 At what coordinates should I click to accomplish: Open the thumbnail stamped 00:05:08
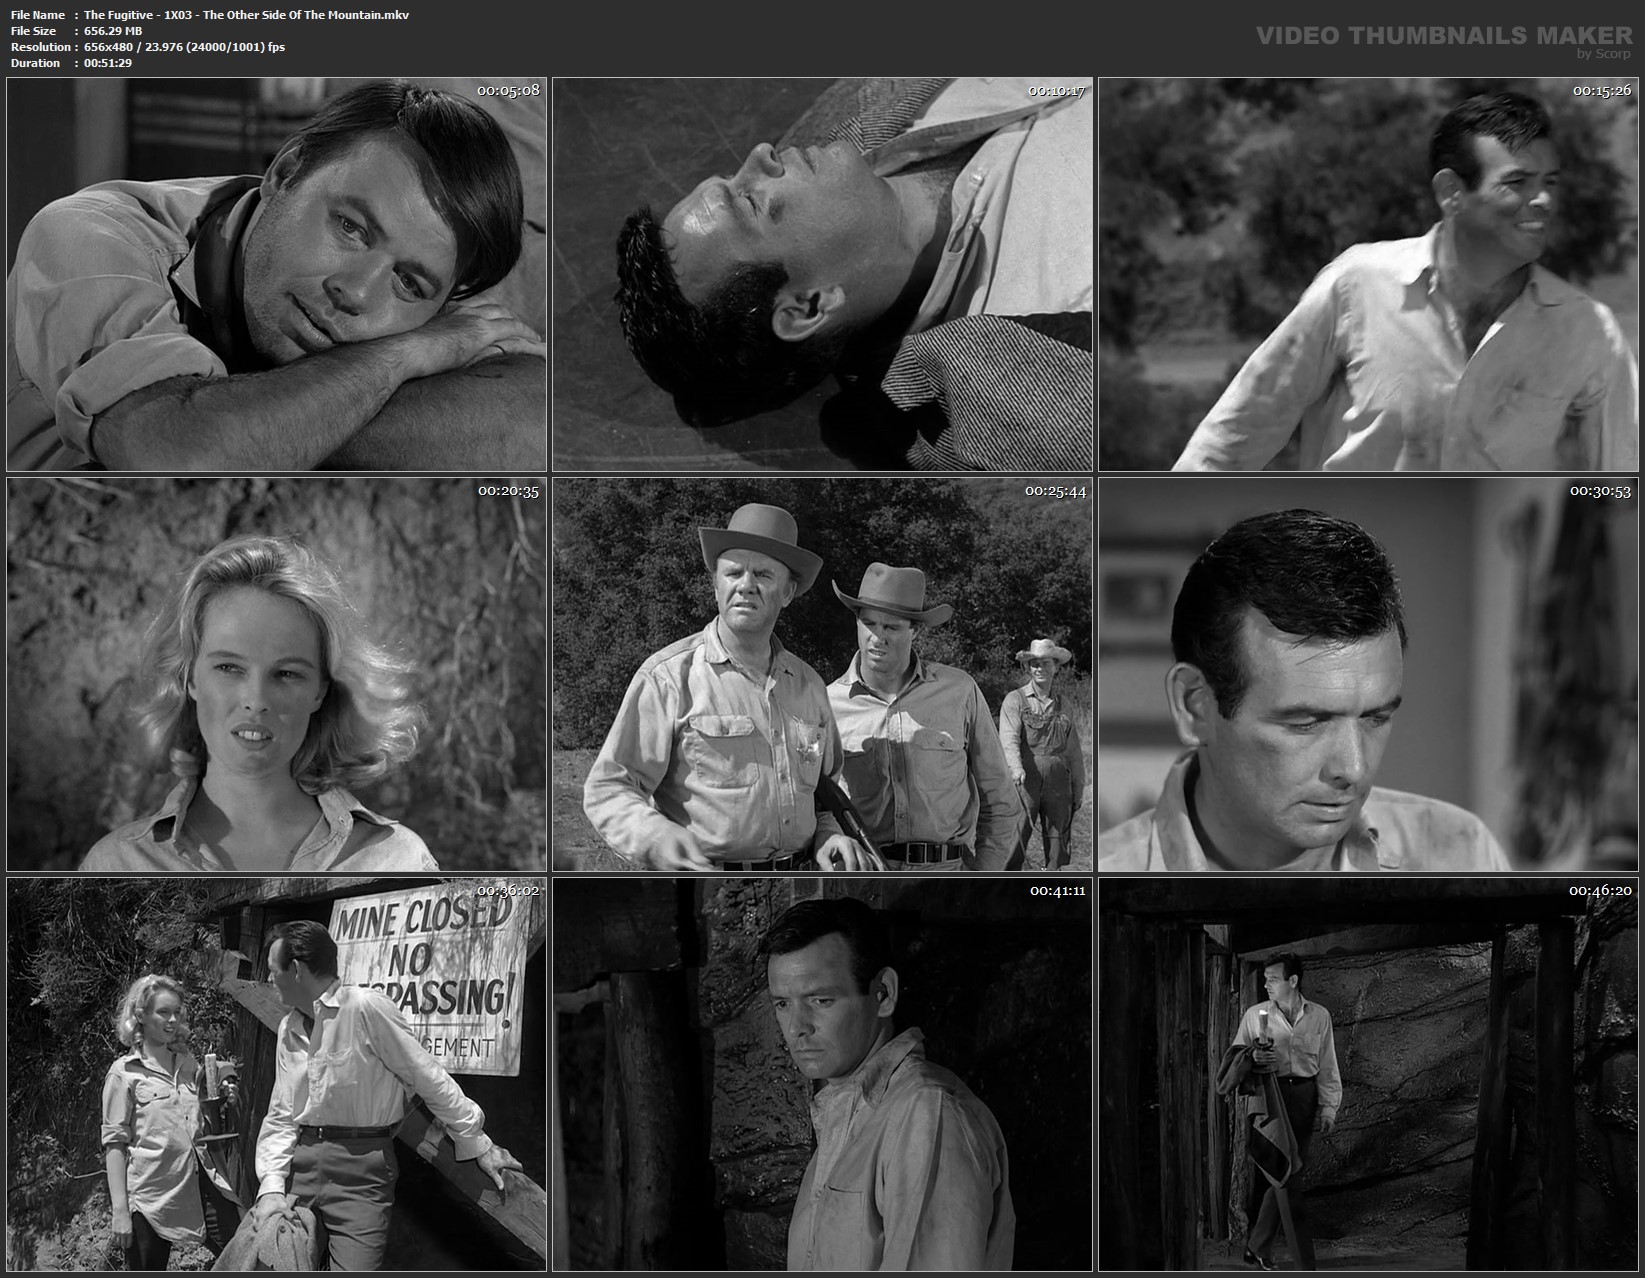click(276, 275)
